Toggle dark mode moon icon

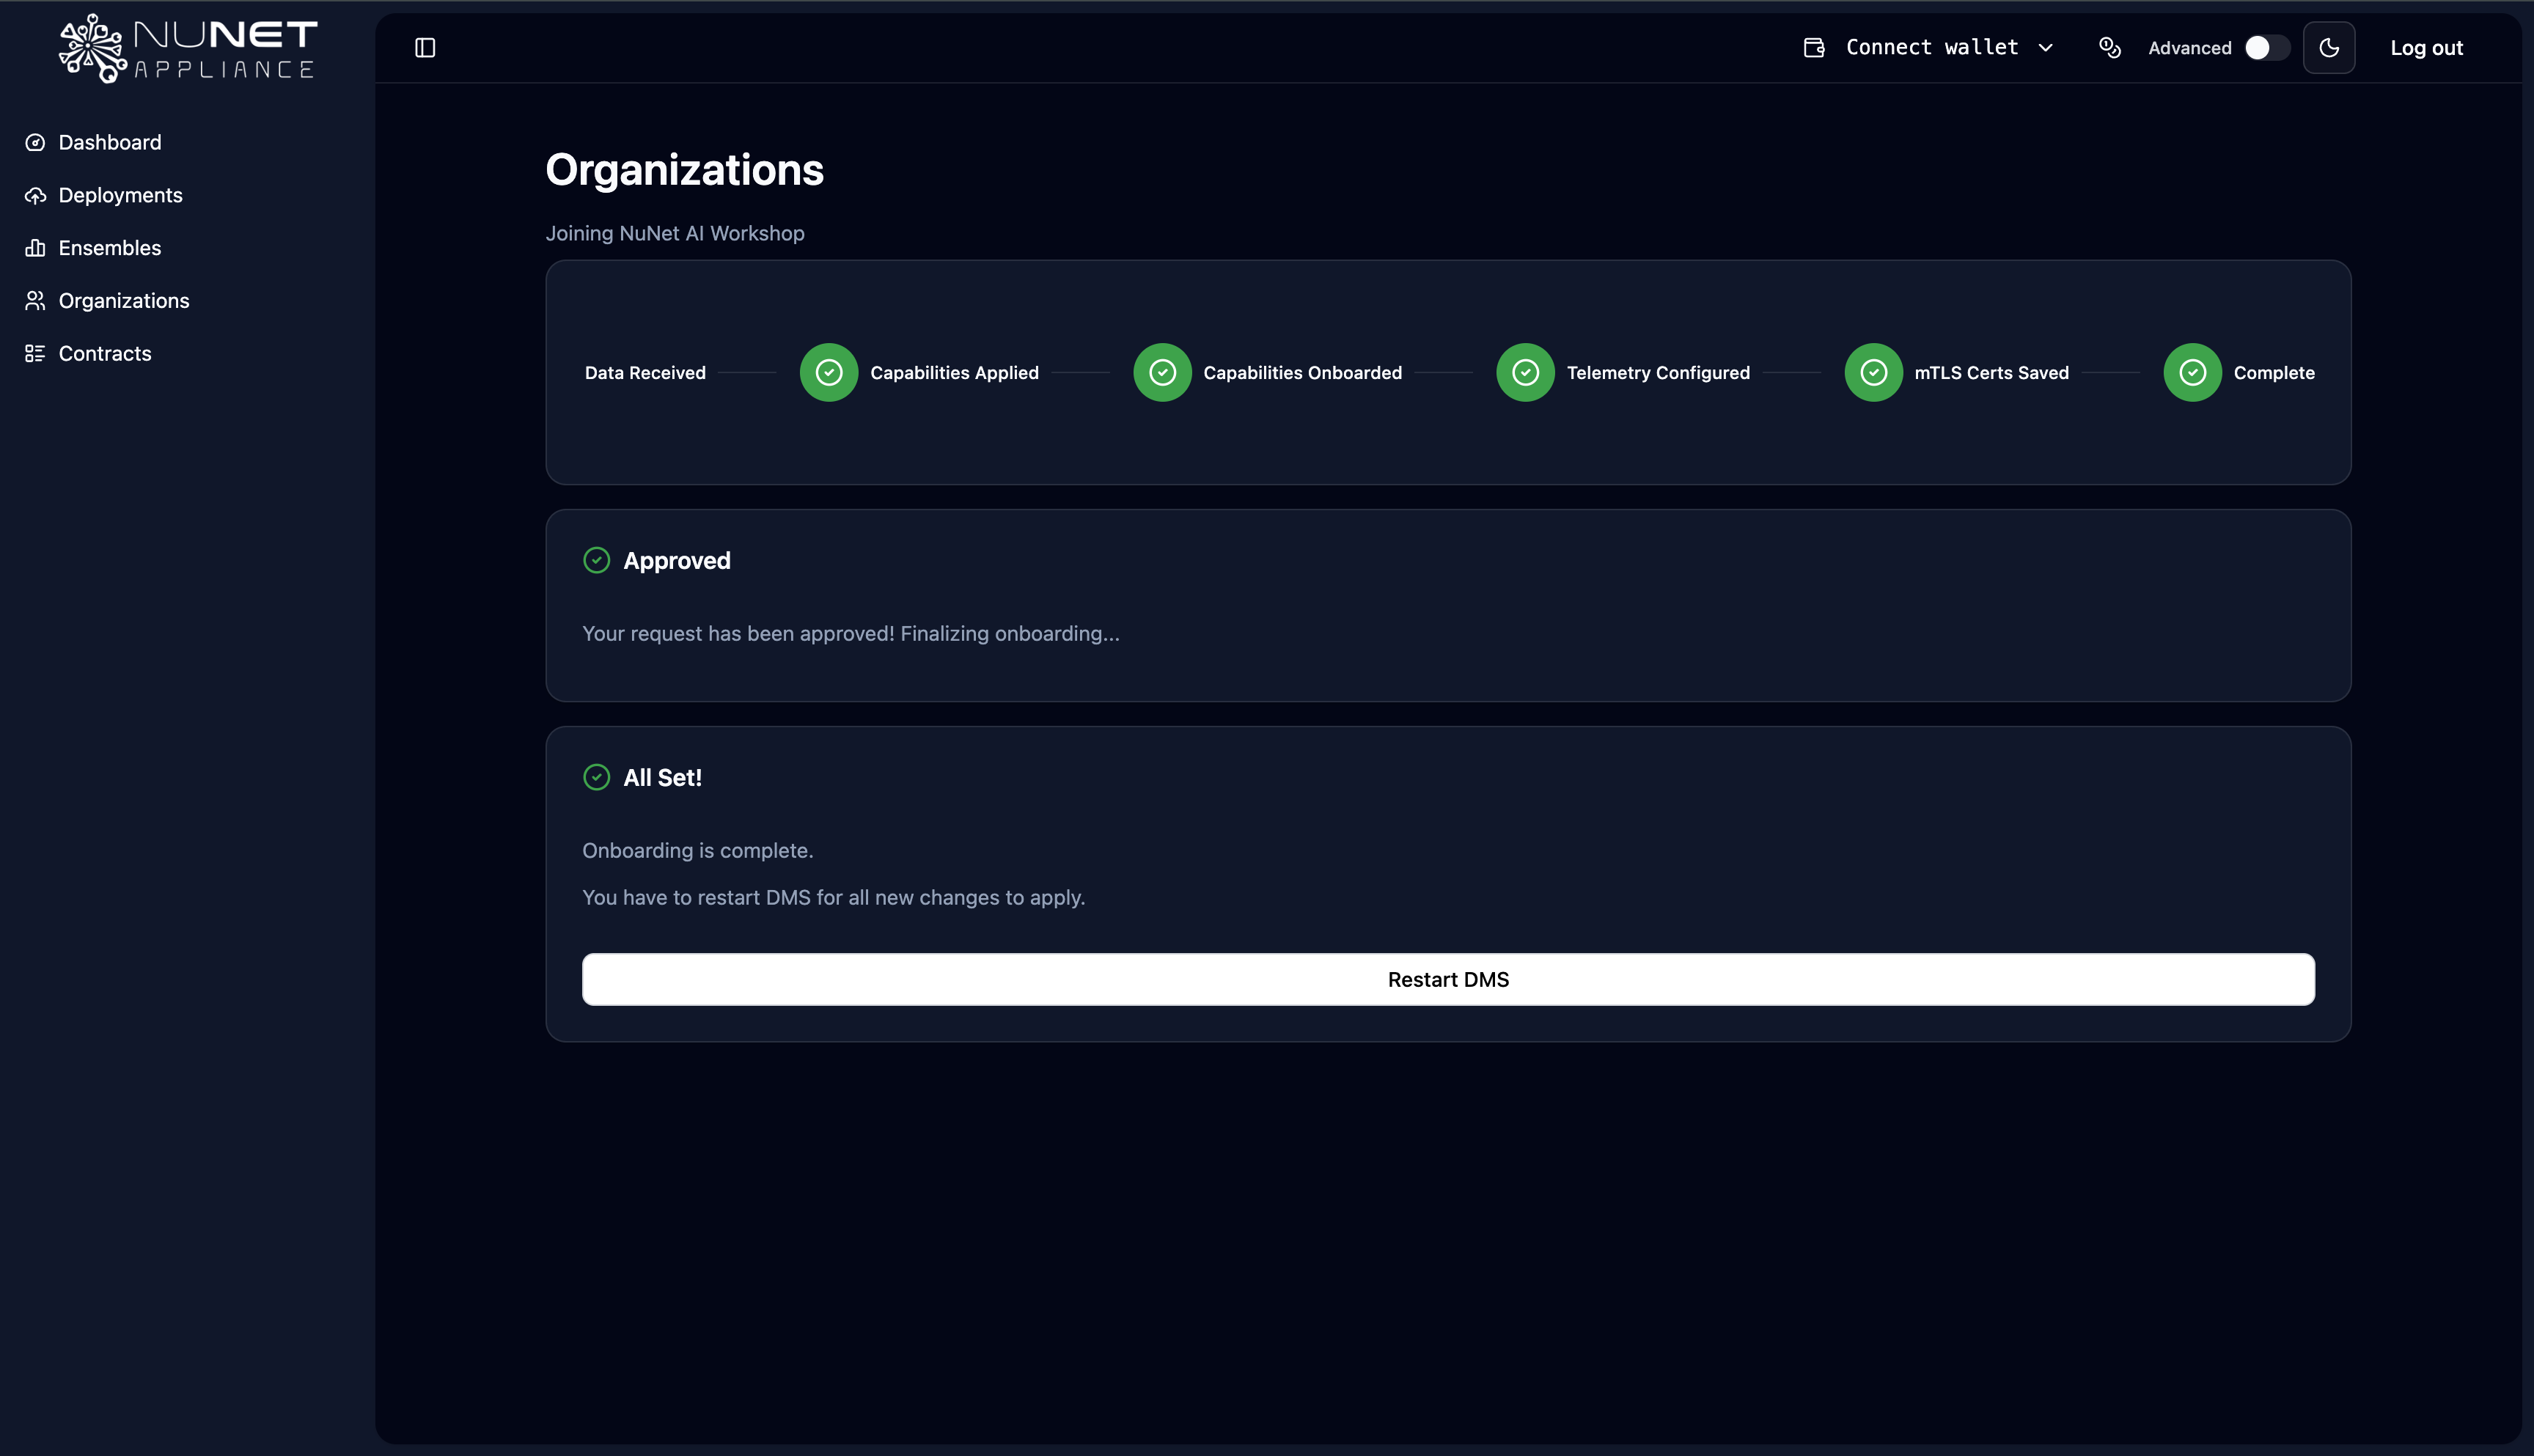(x=2329, y=48)
